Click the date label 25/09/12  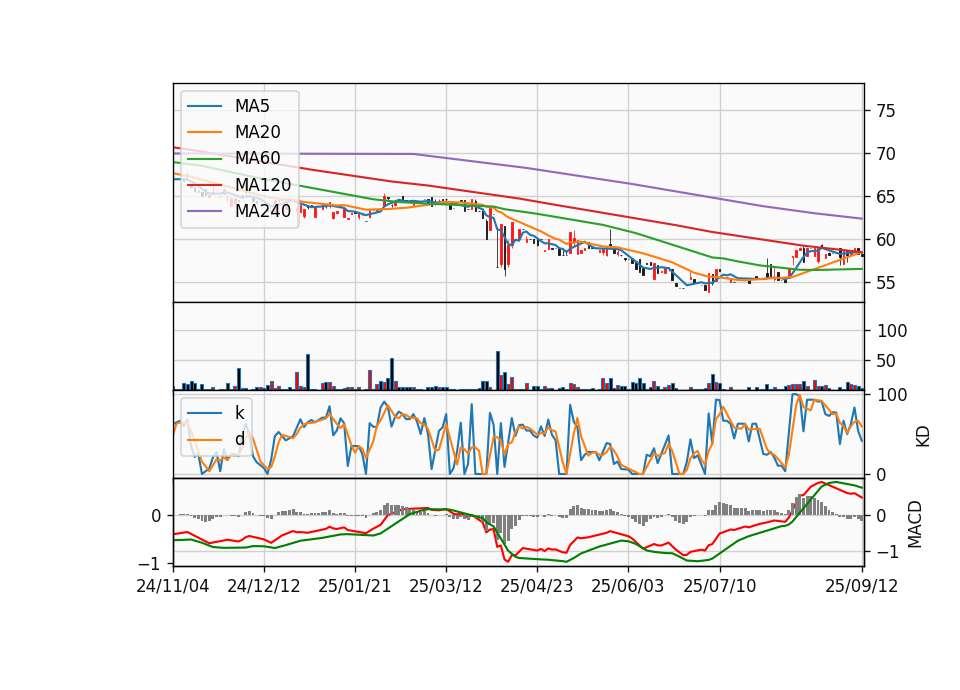coord(861,586)
